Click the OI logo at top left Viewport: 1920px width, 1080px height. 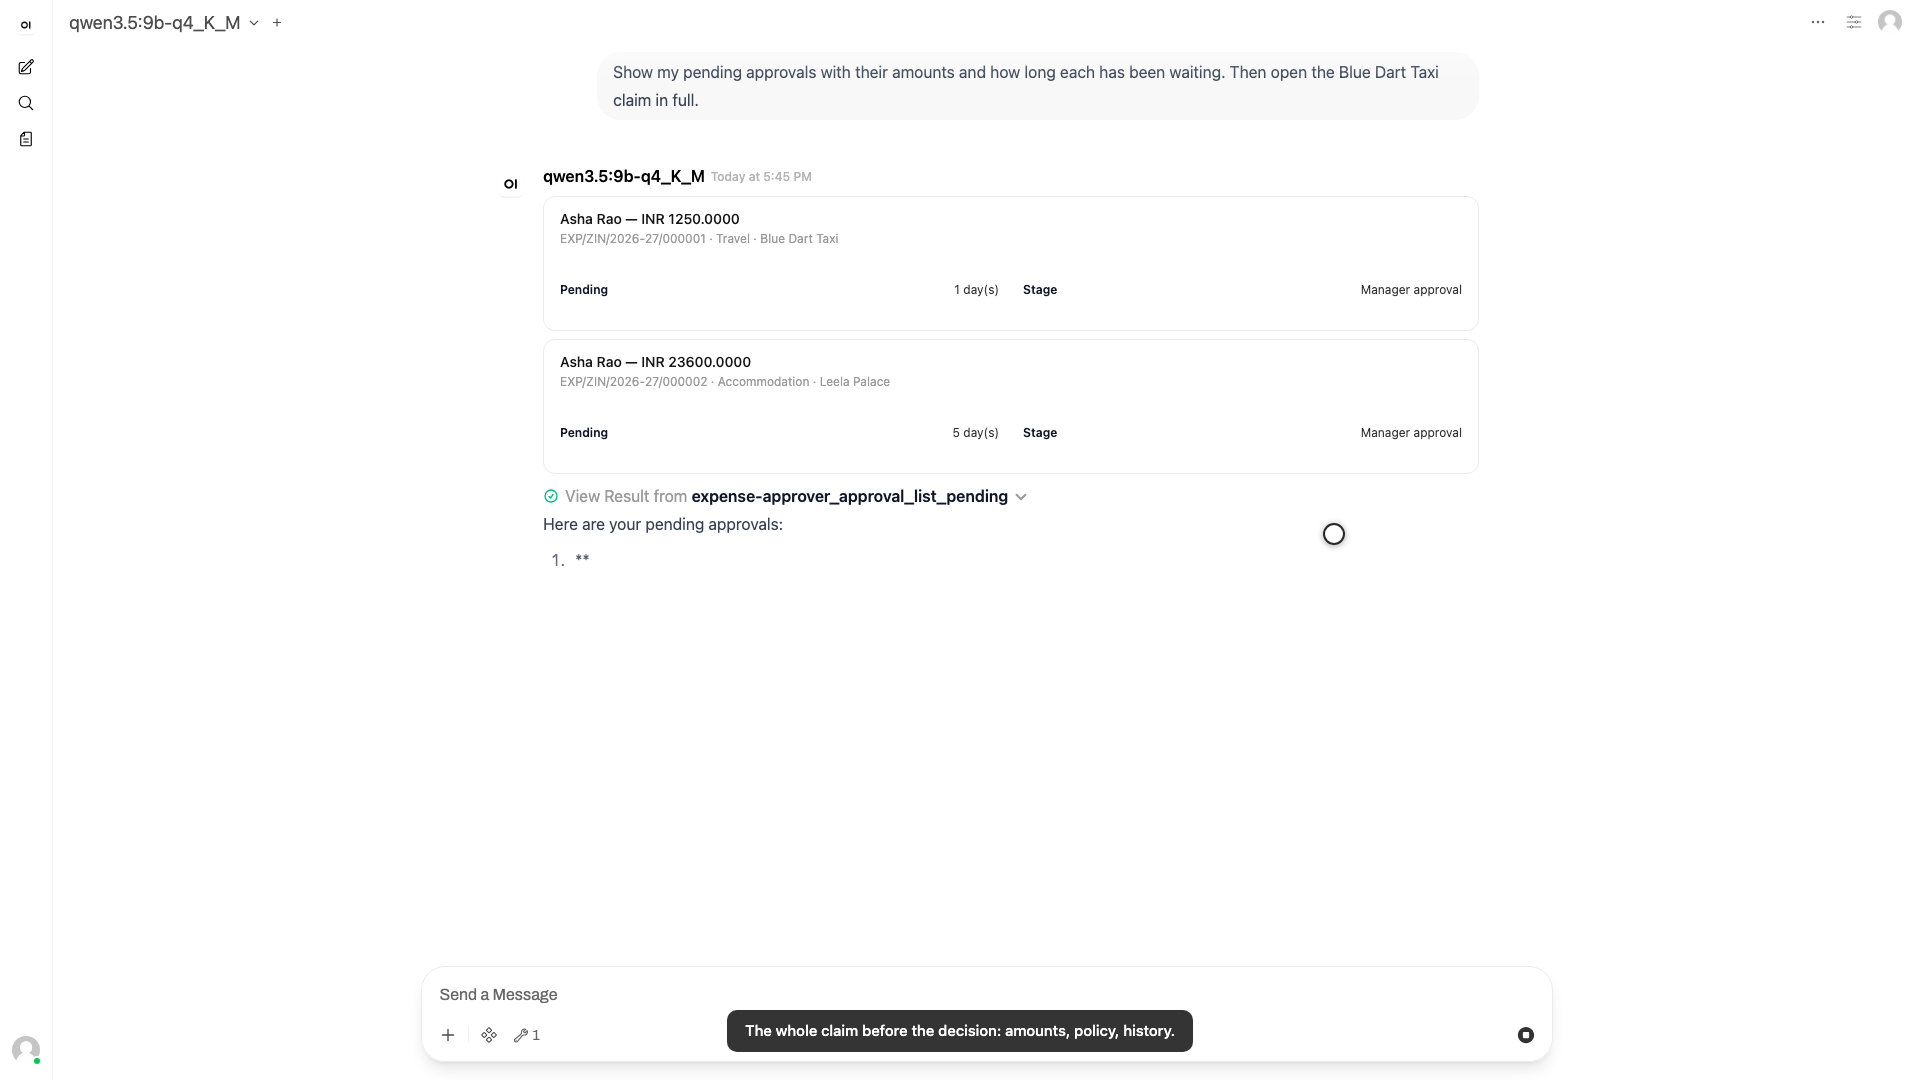[x=26, y=25]
